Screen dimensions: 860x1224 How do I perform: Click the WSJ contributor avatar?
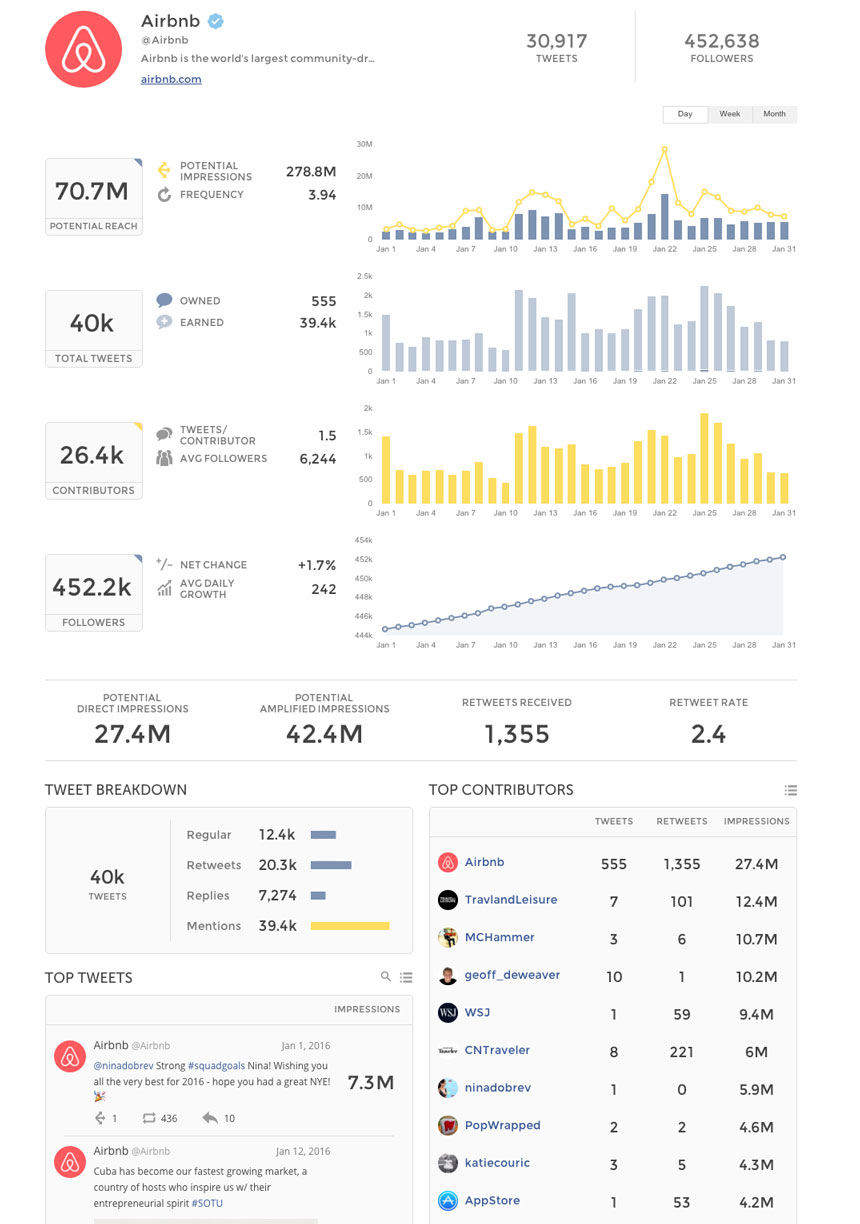coord(448,1013)
